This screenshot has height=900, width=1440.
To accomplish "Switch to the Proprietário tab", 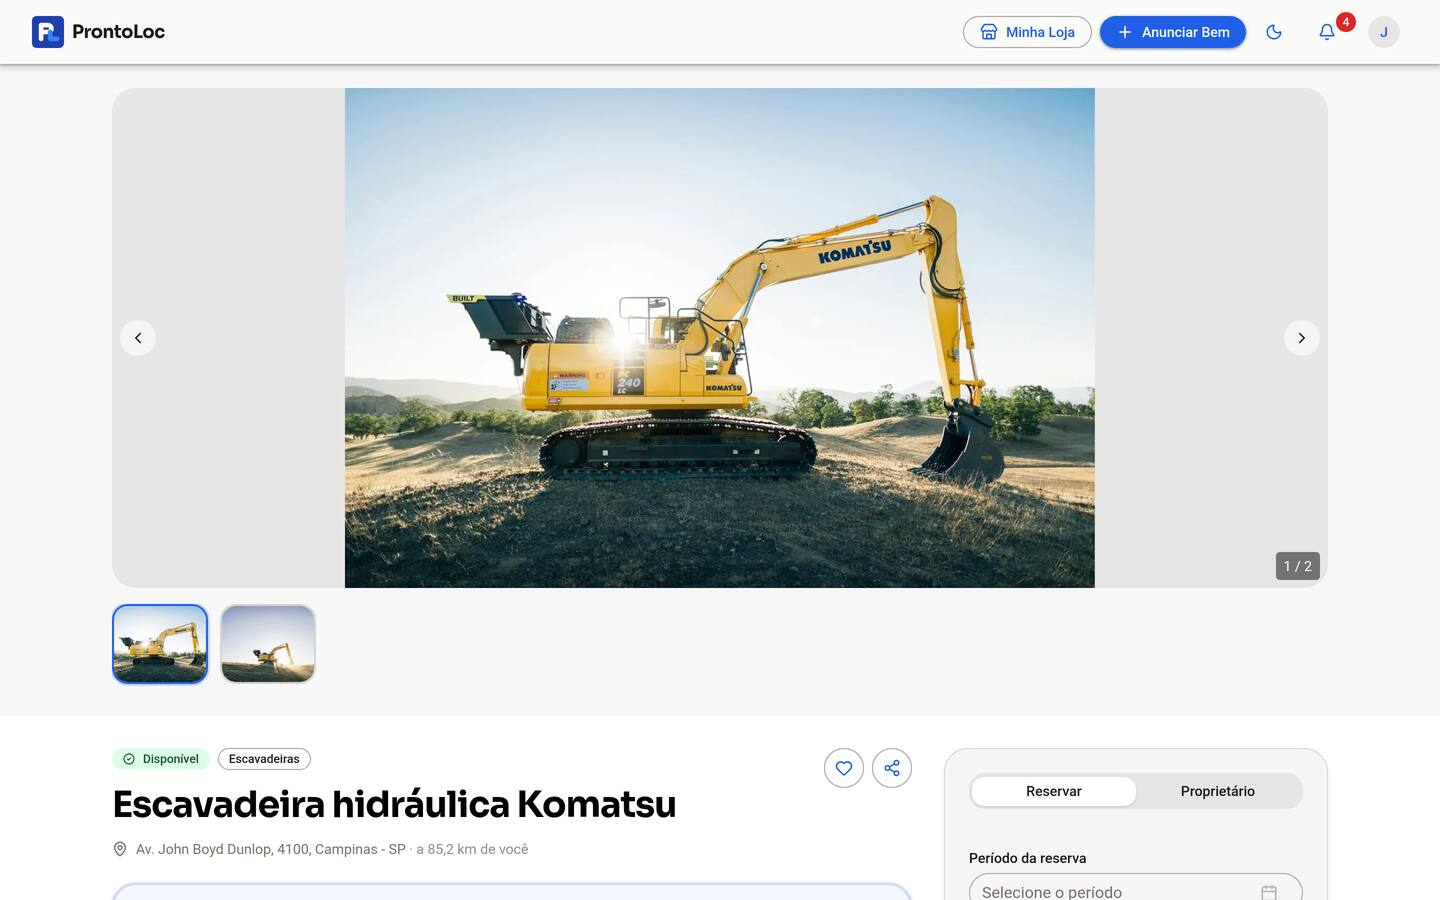I will [1218, 791].
